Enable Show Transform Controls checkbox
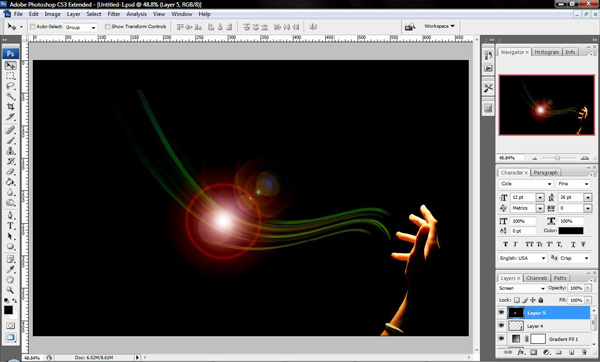Viewport: 600px width, 362px height. (108, 26)
